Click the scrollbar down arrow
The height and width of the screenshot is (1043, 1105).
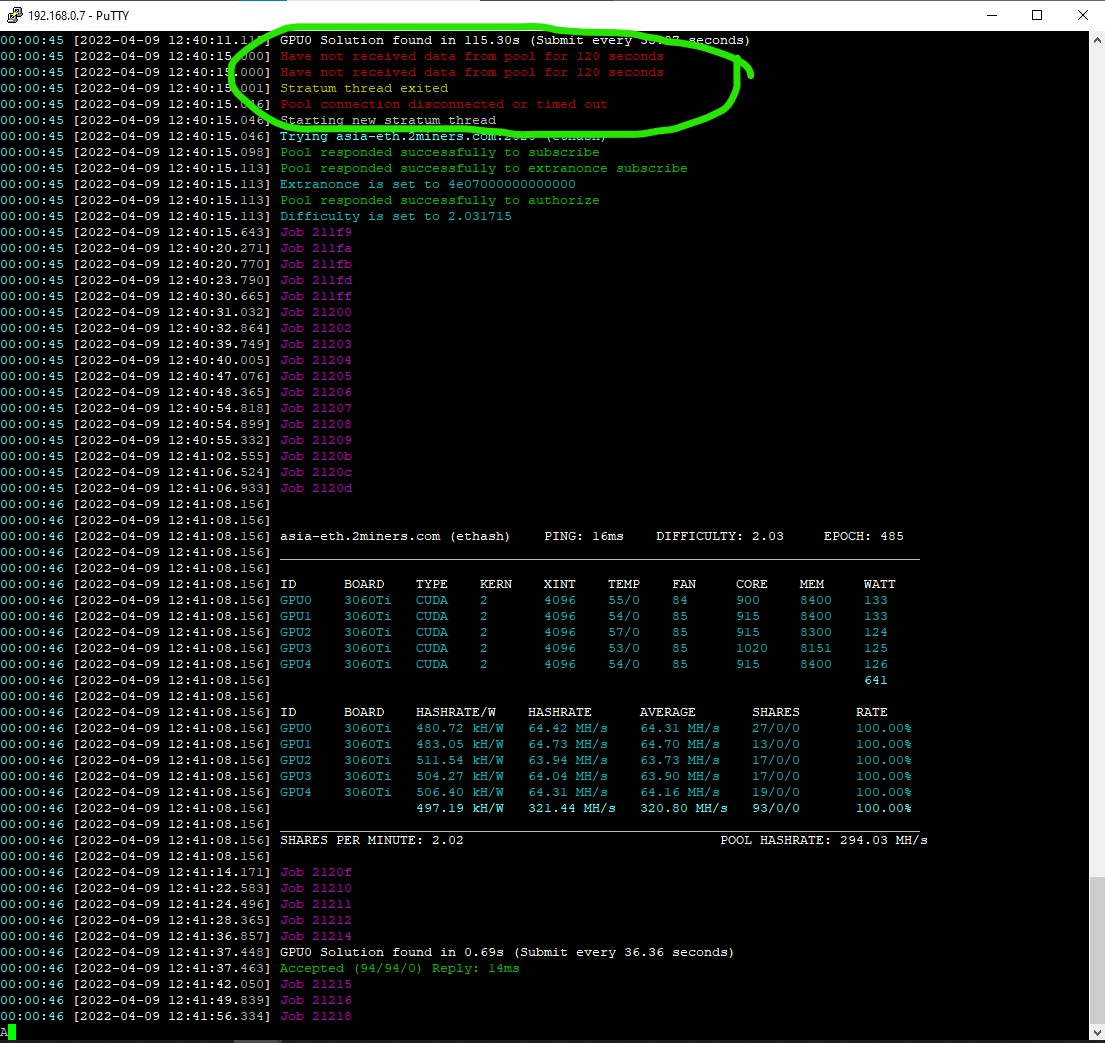click(1097, 1032)
